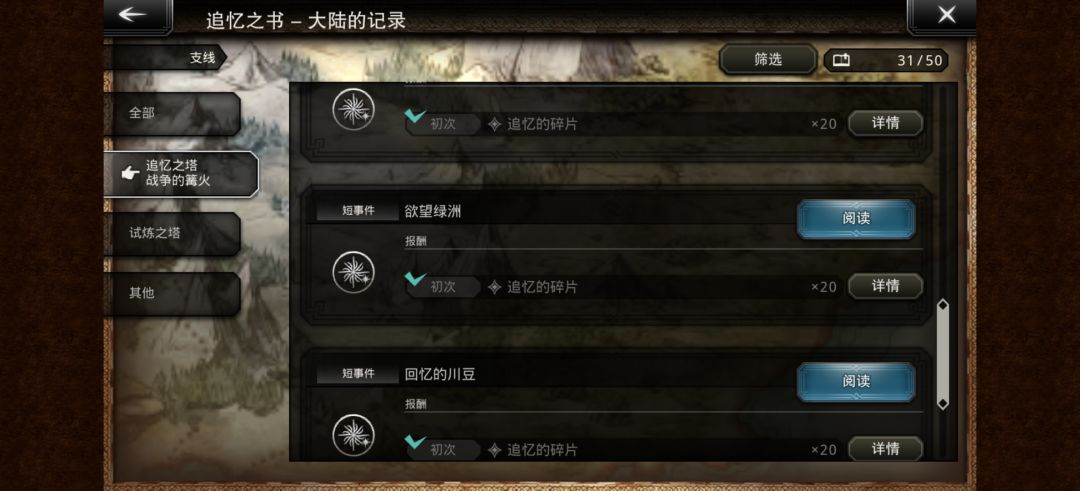Click 追忆的碎片 shard icon under 回忆的川豆

(495, 450)
